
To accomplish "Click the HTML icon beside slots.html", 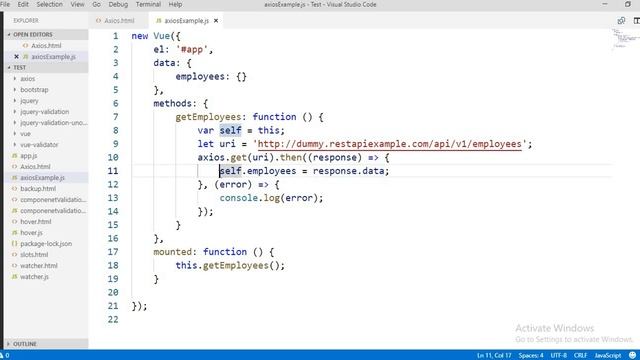I will click(15, 255).
